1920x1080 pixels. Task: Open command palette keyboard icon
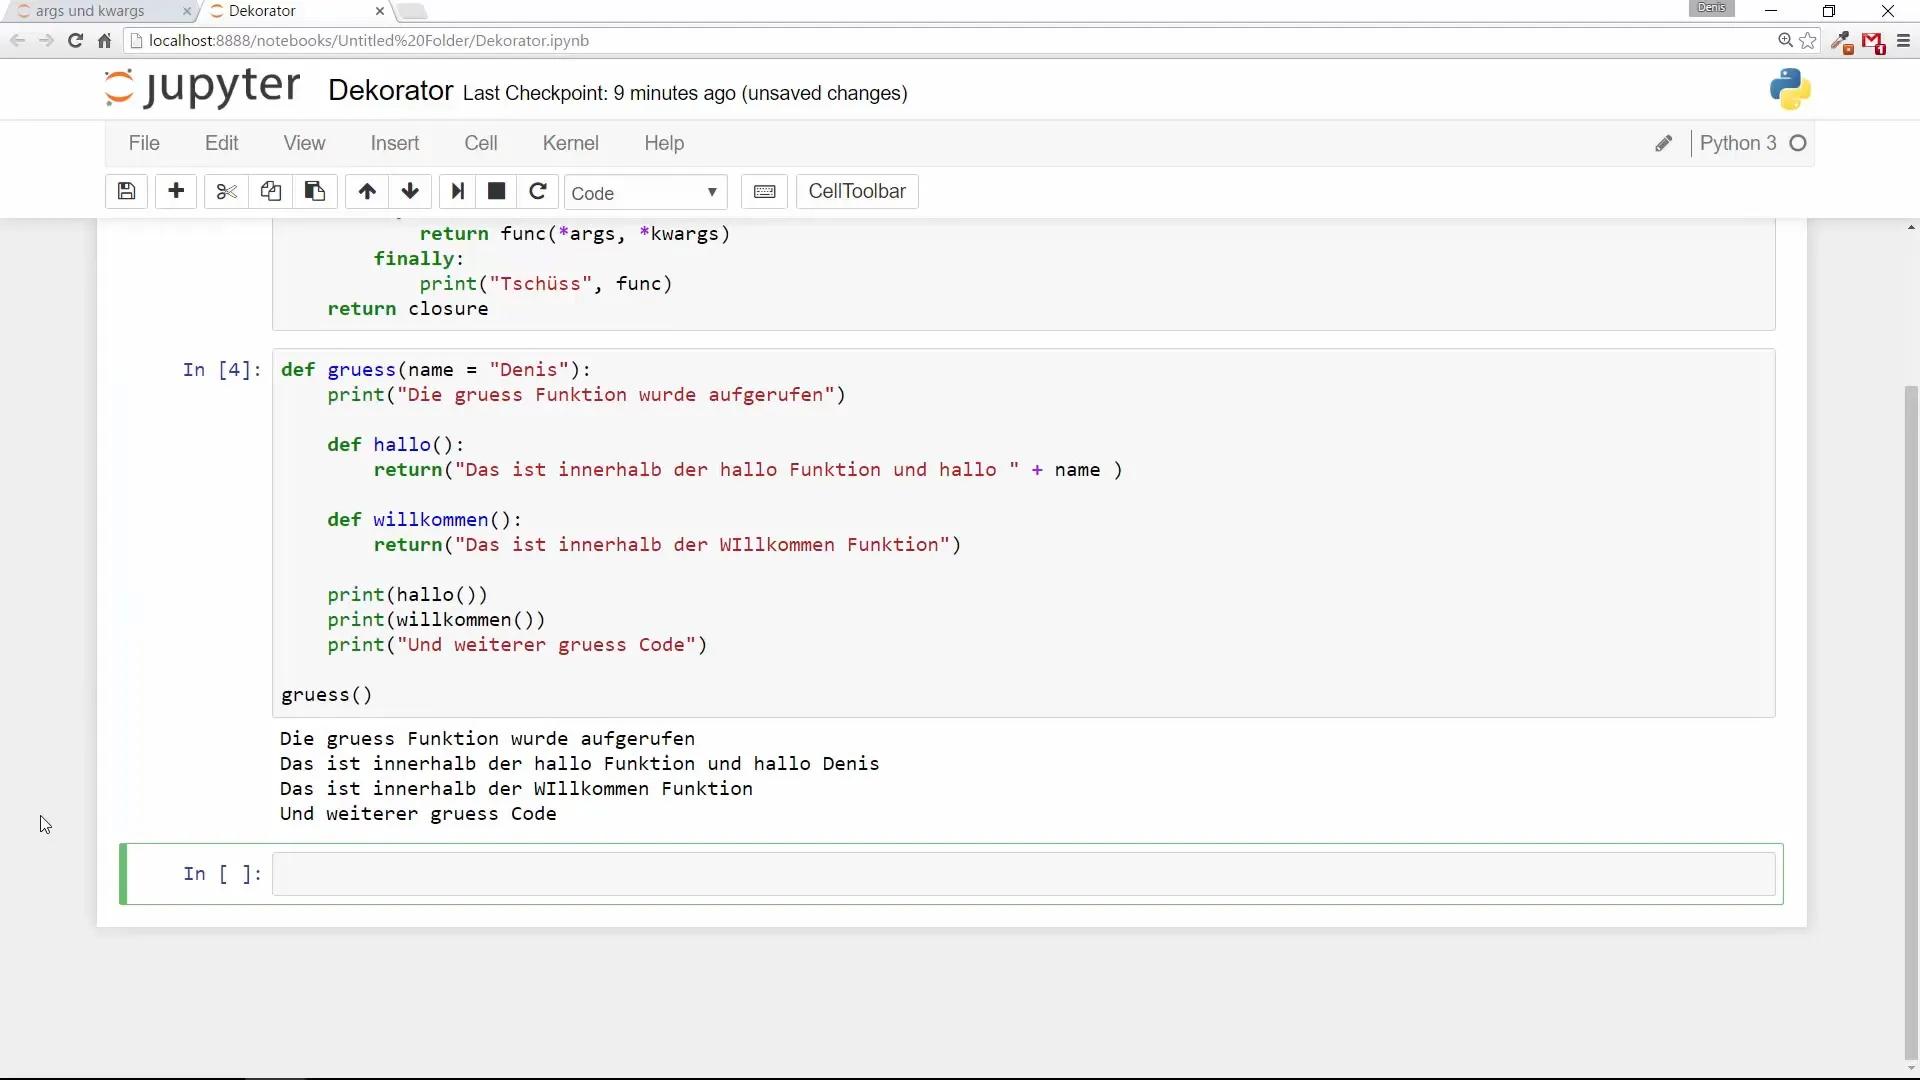765,191
